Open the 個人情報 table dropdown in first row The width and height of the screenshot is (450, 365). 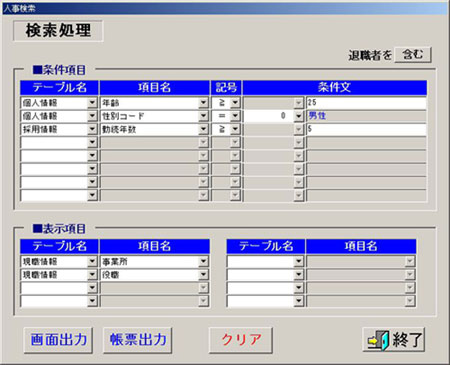point(92,103)
